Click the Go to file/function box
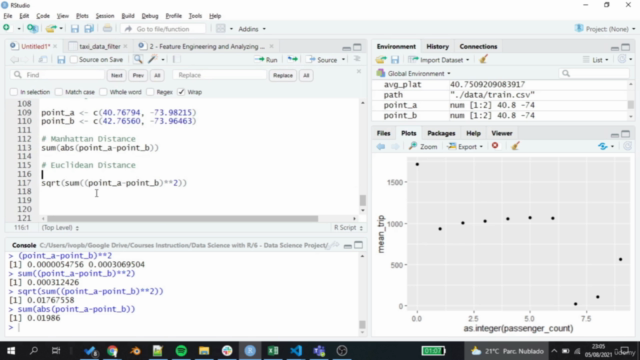 tap(163, 29)
